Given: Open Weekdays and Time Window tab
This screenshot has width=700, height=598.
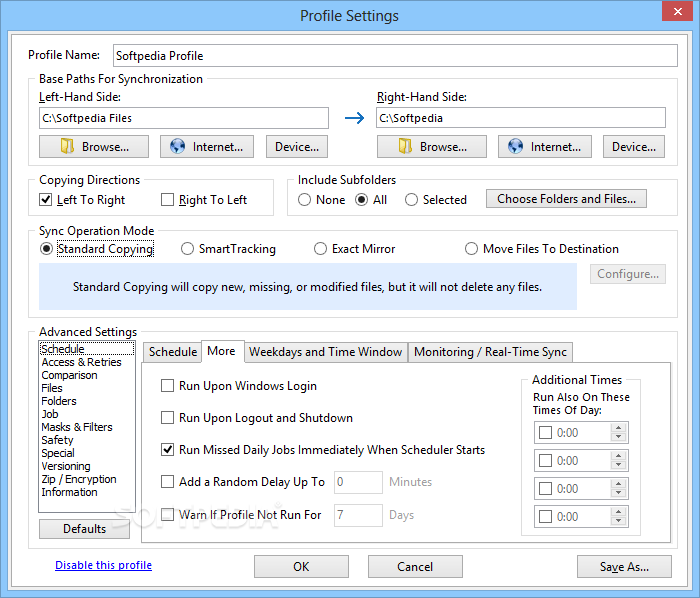Looking at the screenshot, I should [x=325, y=352].
